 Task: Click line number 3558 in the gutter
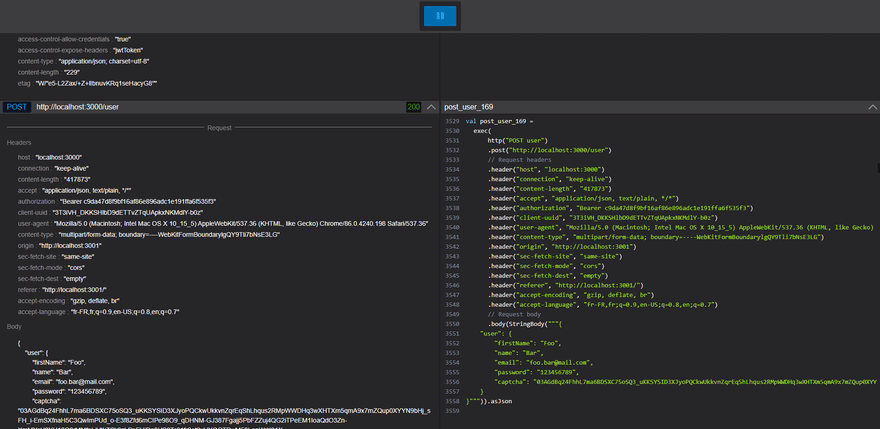452,401
